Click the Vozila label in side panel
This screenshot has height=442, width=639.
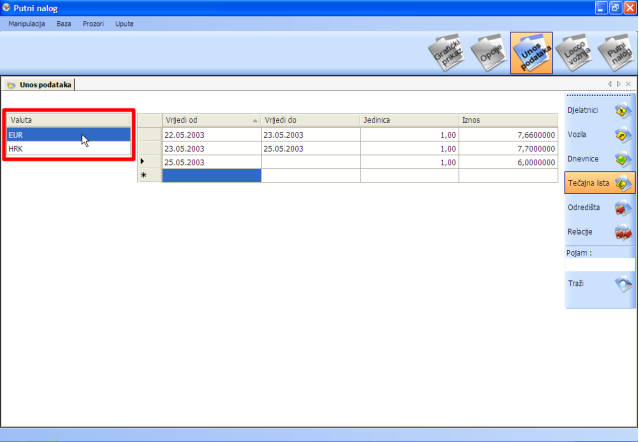coord(577,134)
